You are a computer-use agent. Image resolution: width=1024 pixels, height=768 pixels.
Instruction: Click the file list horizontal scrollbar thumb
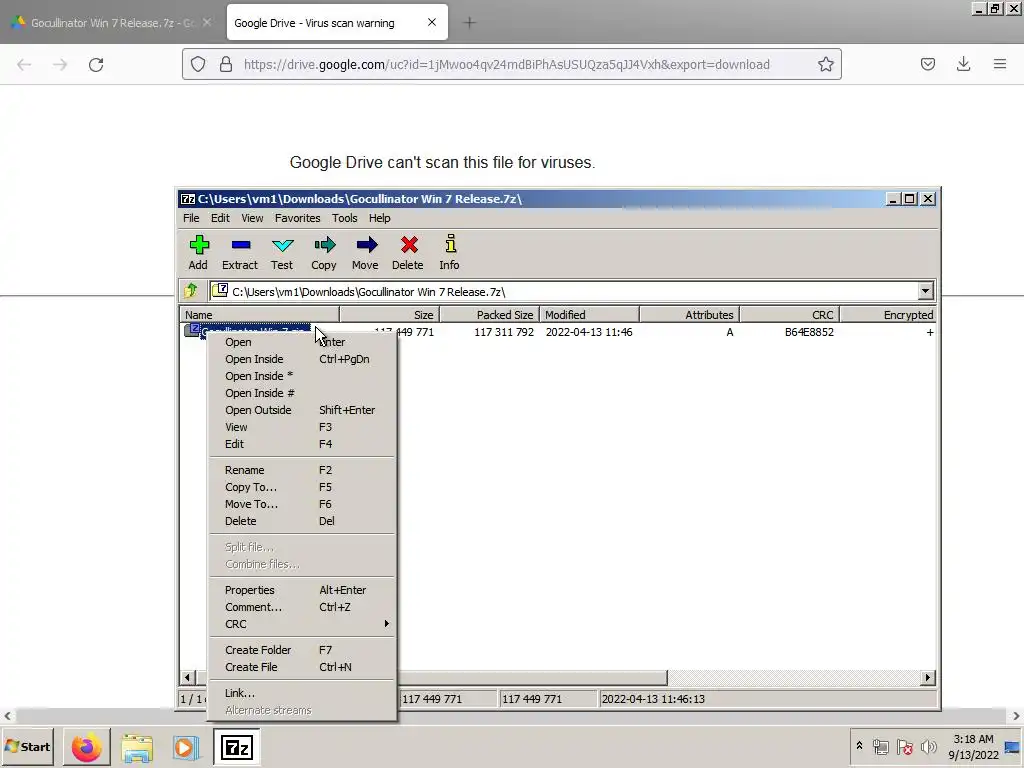(533, 678)
